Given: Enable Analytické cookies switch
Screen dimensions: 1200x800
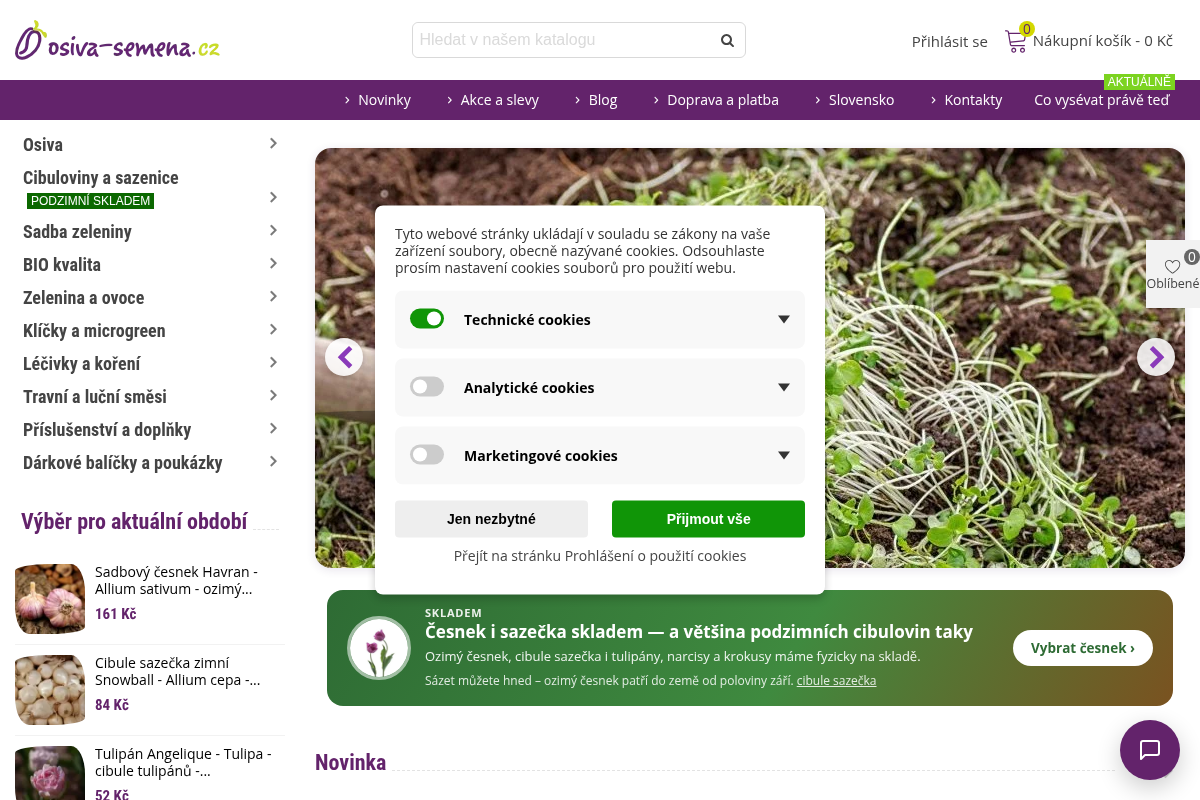Looking at the screenshot, I should (427, 387).
